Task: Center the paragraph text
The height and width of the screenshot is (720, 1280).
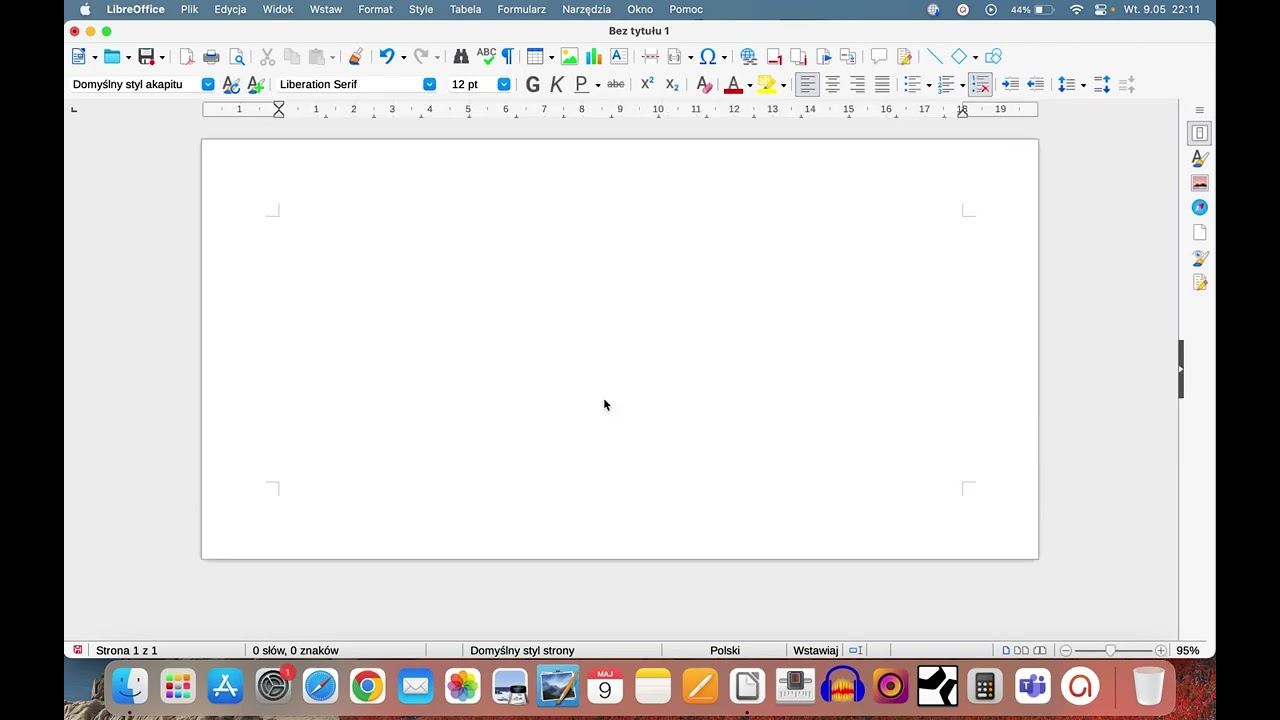Action: pyautogui.click(x=832, y=84)
